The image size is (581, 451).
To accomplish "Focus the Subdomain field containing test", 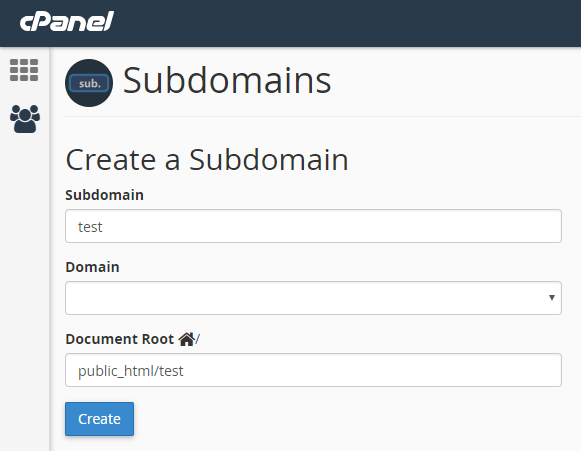I will 313,226.
